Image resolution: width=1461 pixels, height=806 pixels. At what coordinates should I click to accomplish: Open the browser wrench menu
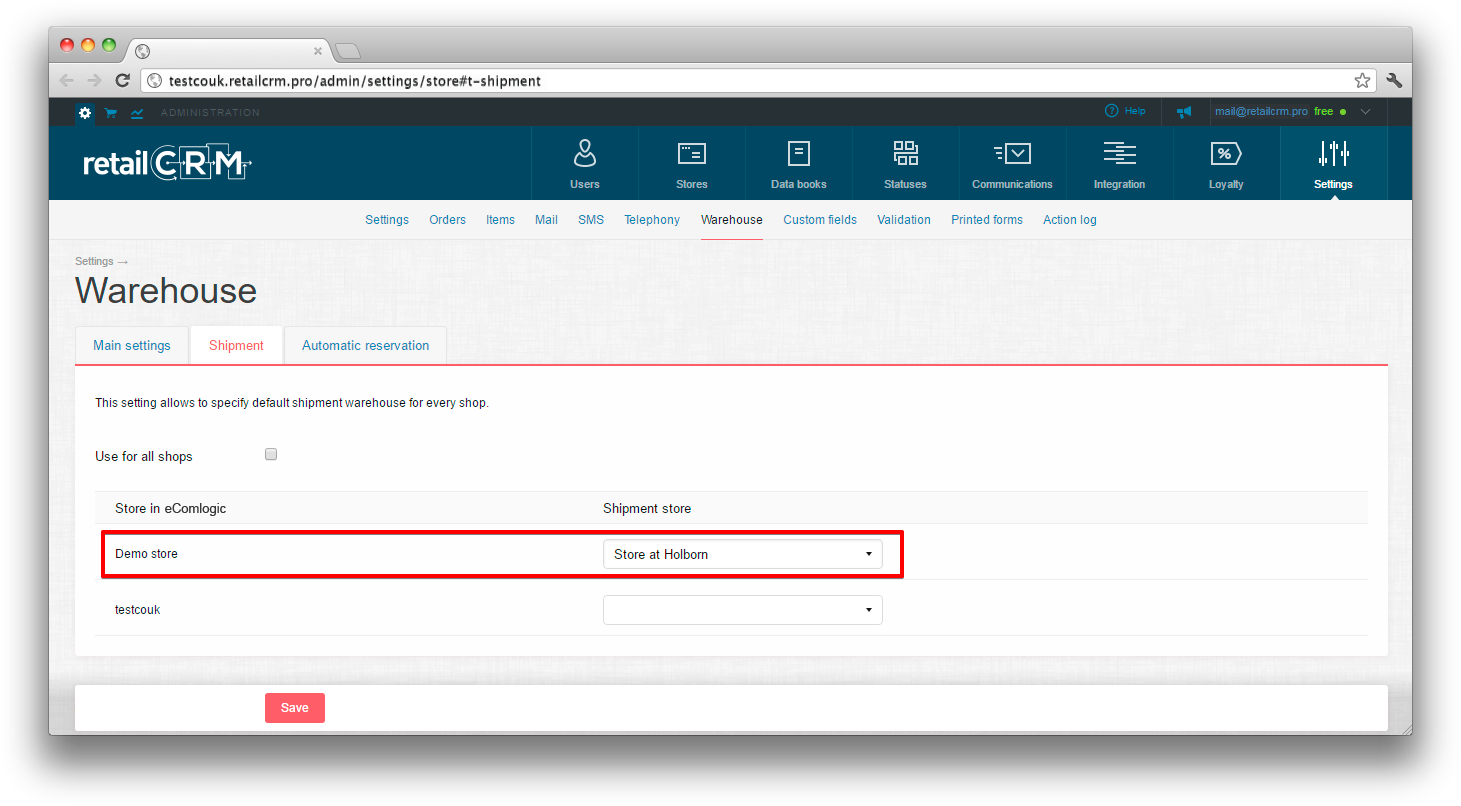tap(1394, 81)
